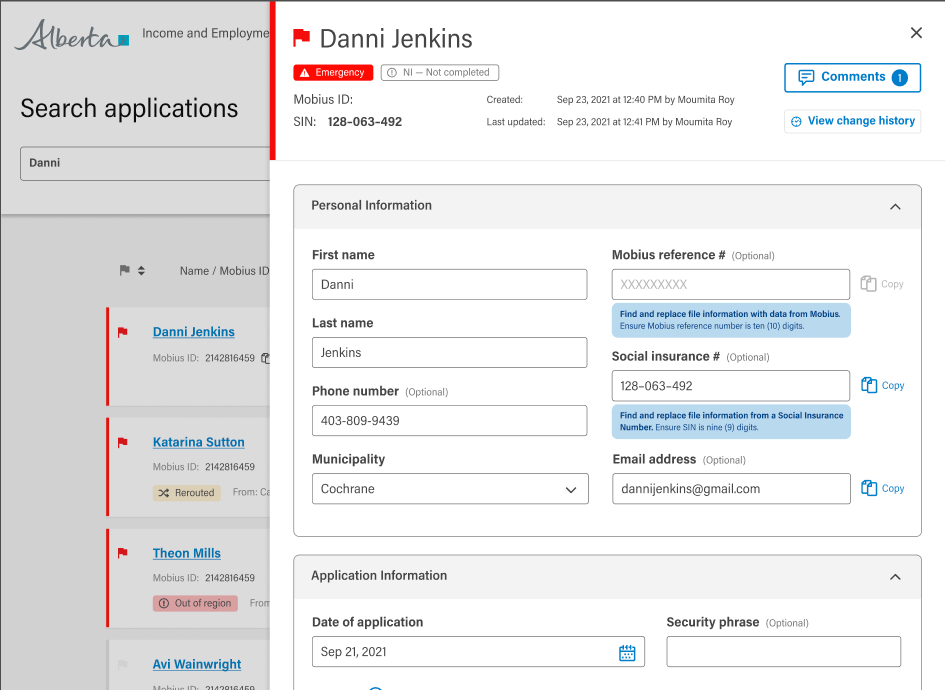Image resolution: width=945 pixels, height=690 pixels.
Task: Open the Comments button
Action: [x=852, y=78]
